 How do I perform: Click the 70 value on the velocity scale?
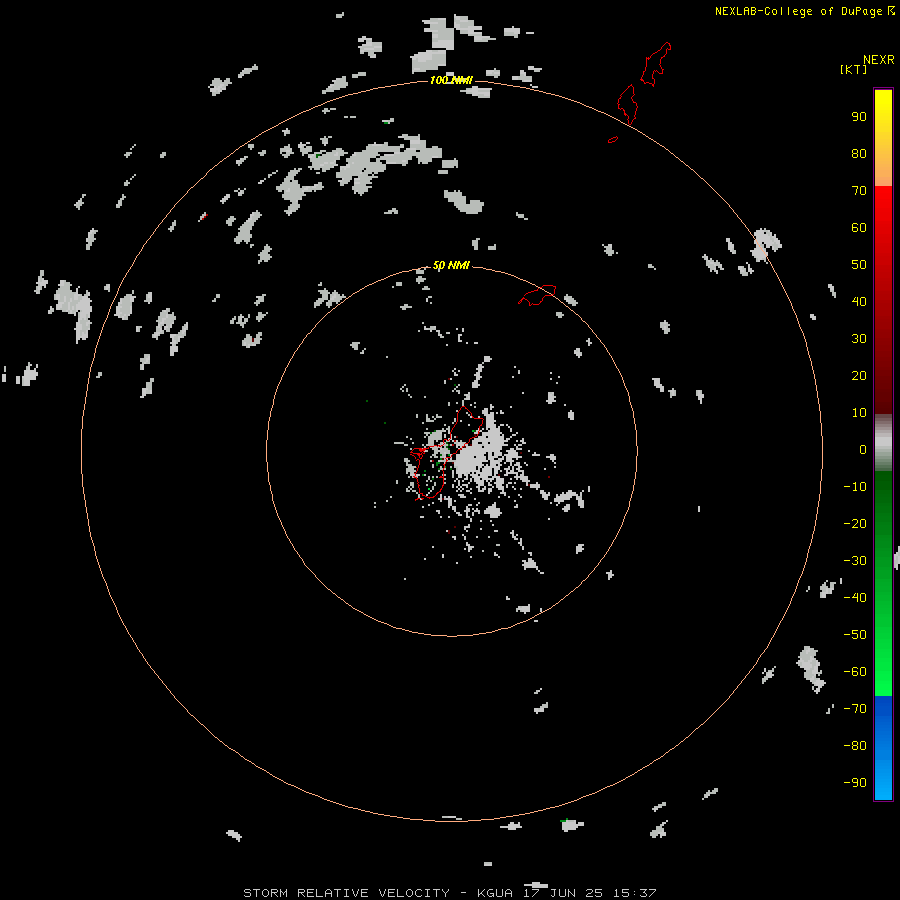pyautogui.click(x=859, y=191)
